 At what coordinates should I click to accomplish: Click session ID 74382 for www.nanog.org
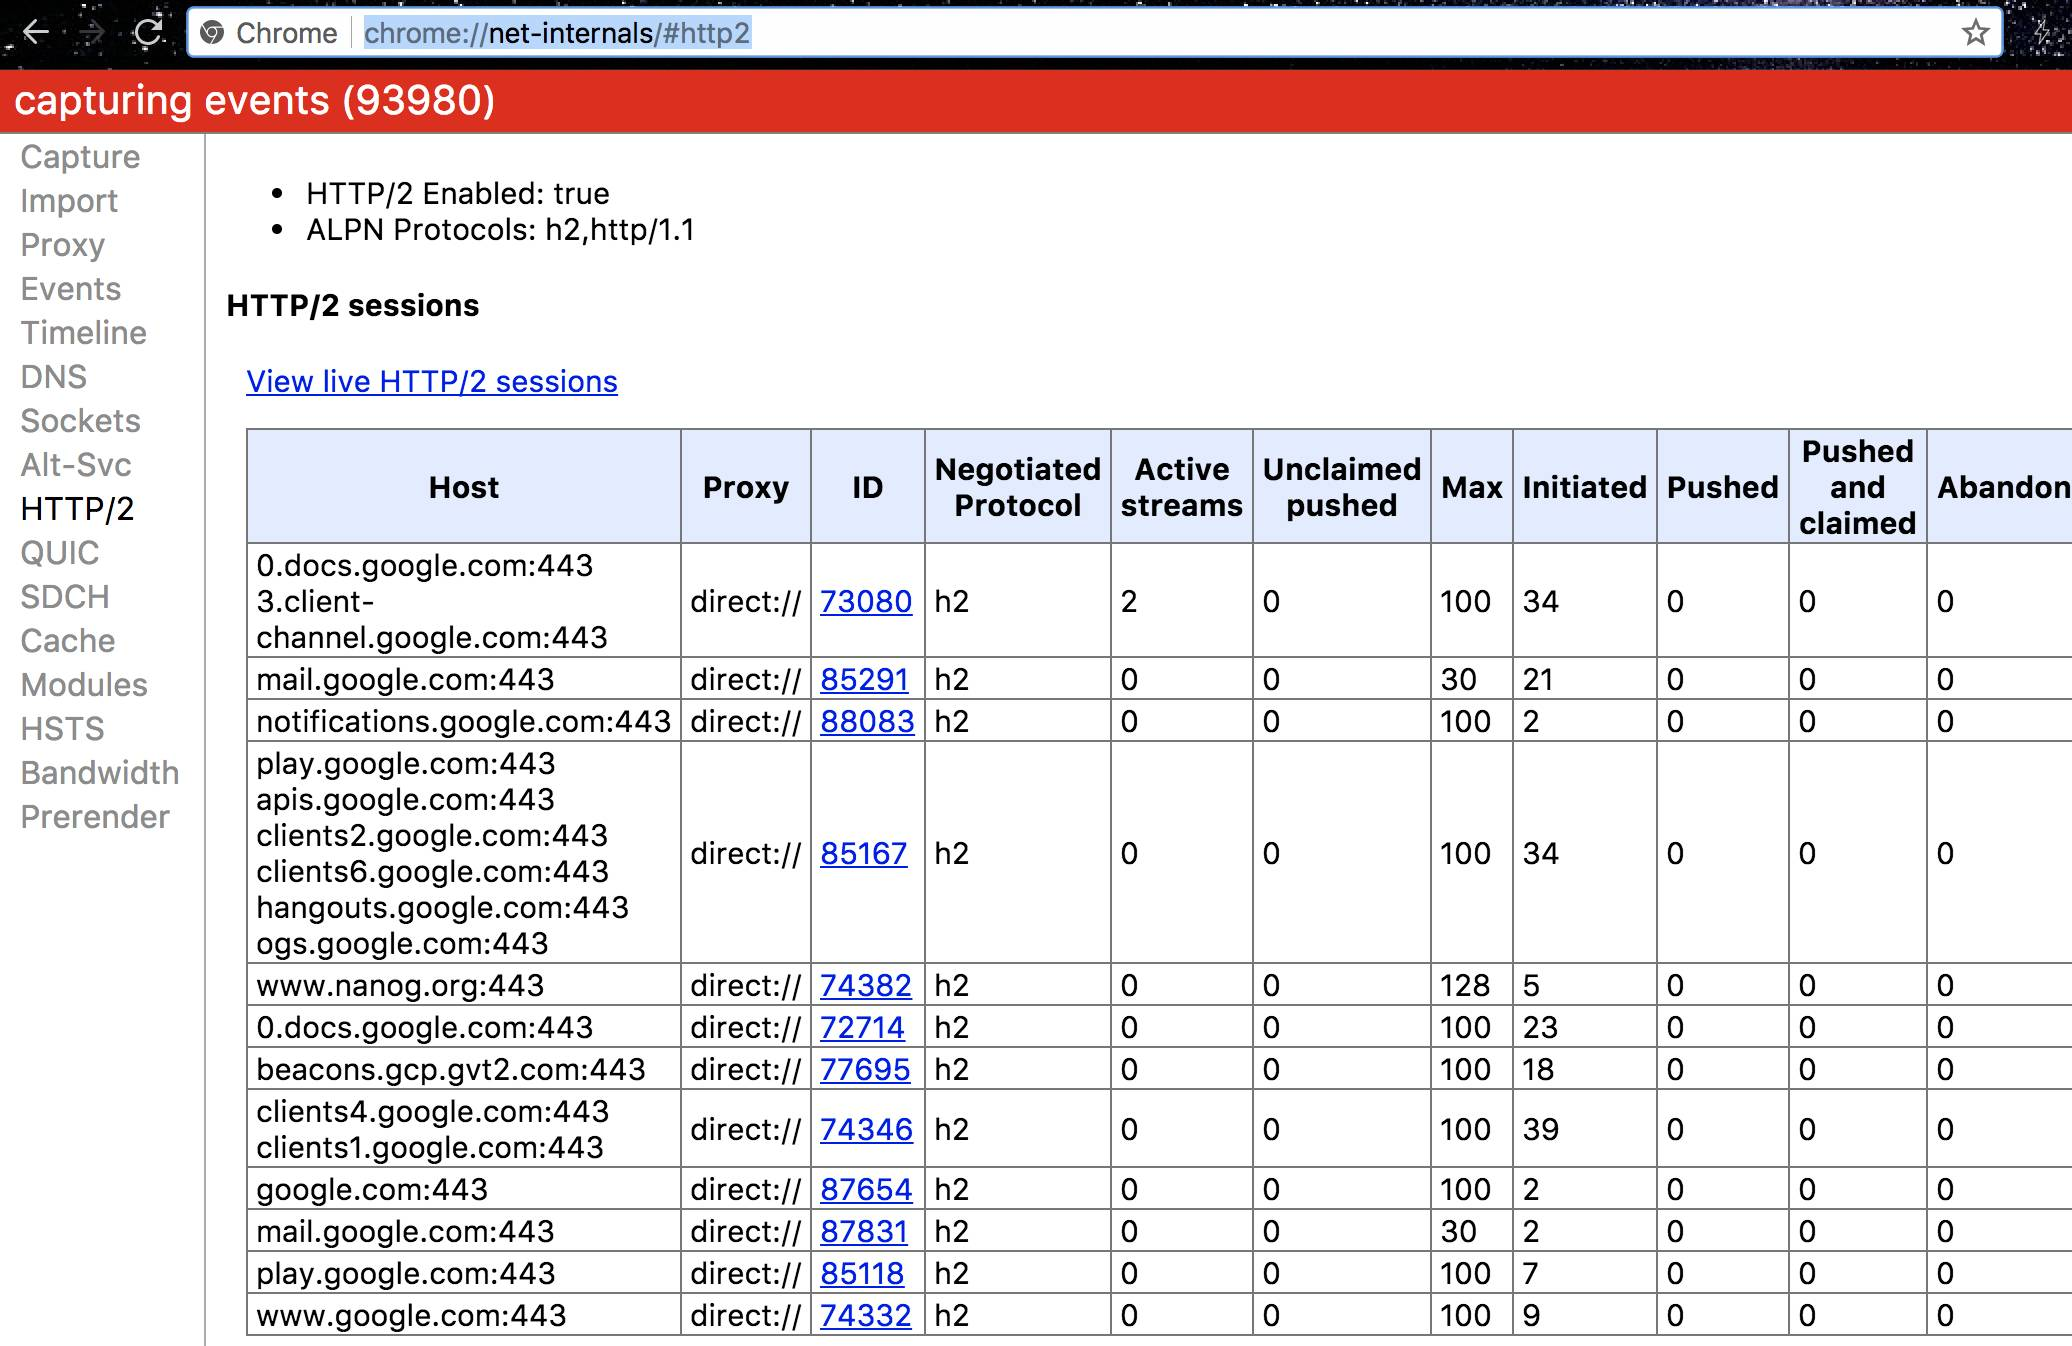tap(865, 986)
